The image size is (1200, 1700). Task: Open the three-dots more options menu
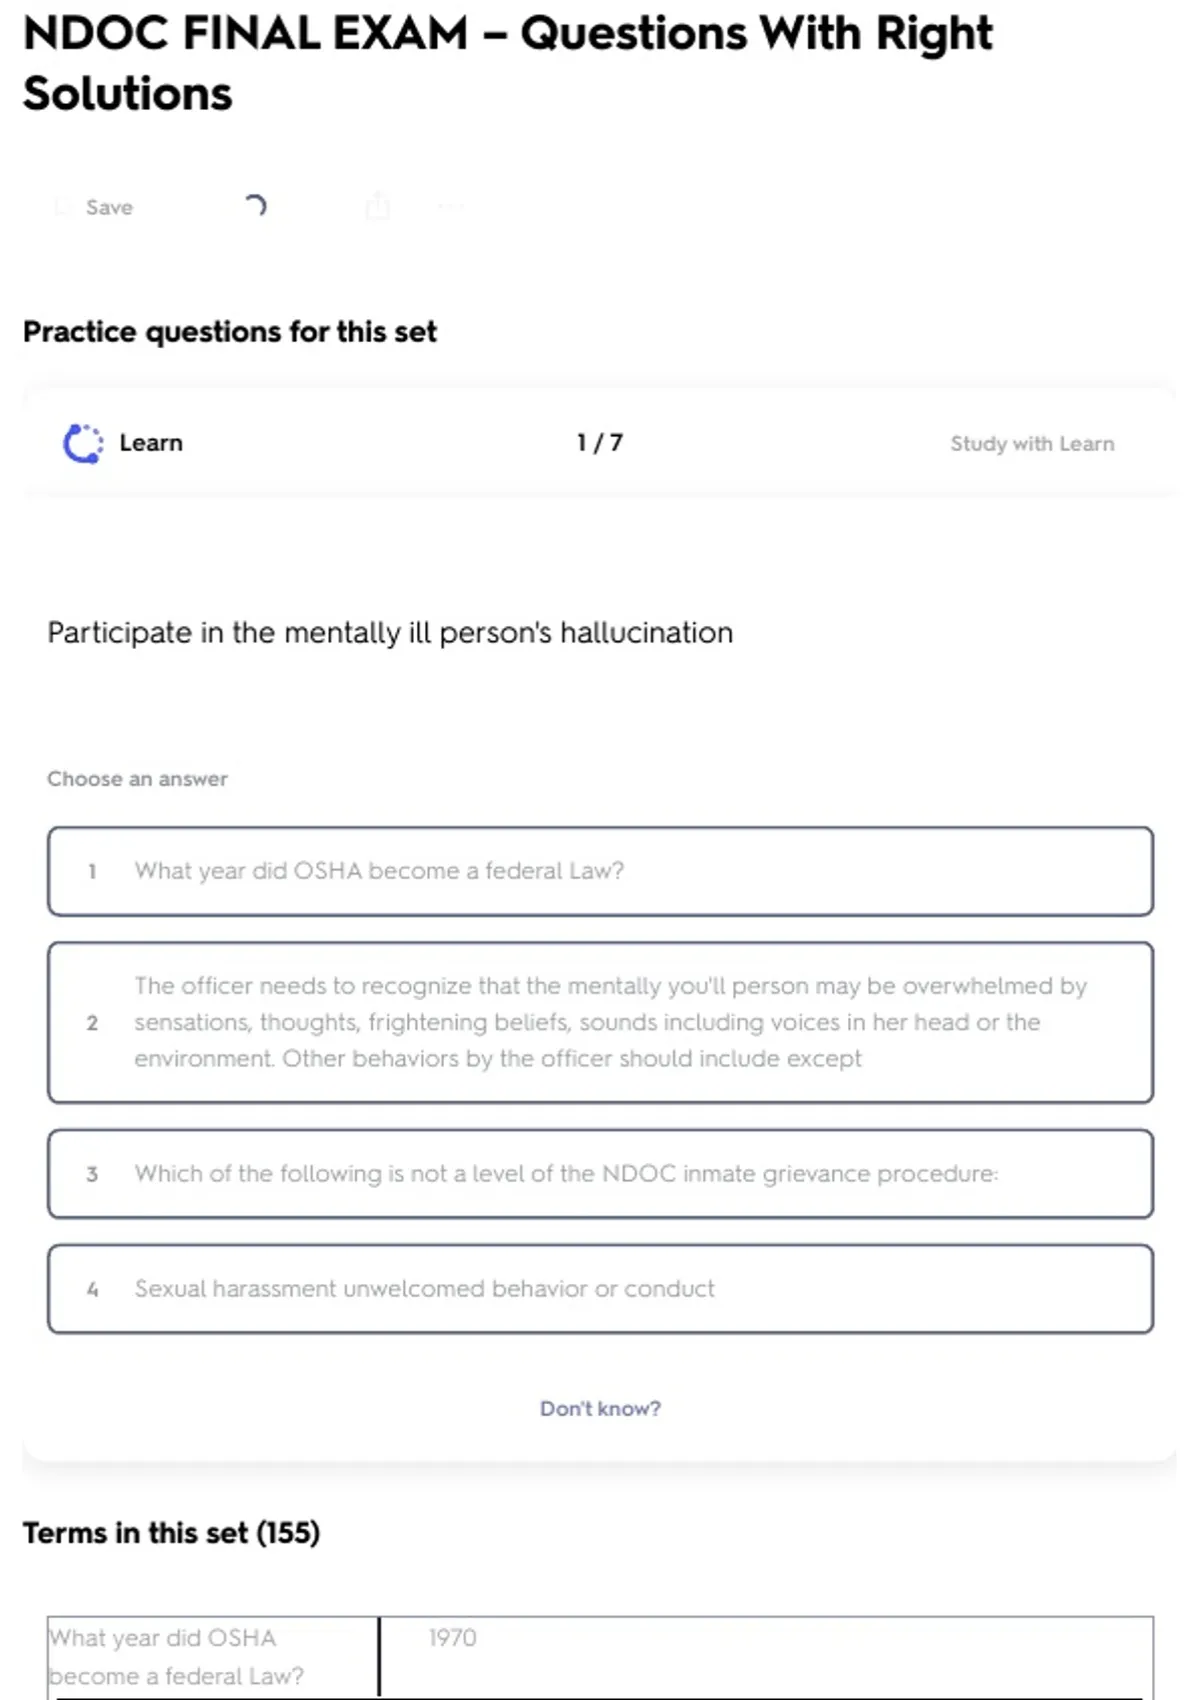[x=451, y=207]
